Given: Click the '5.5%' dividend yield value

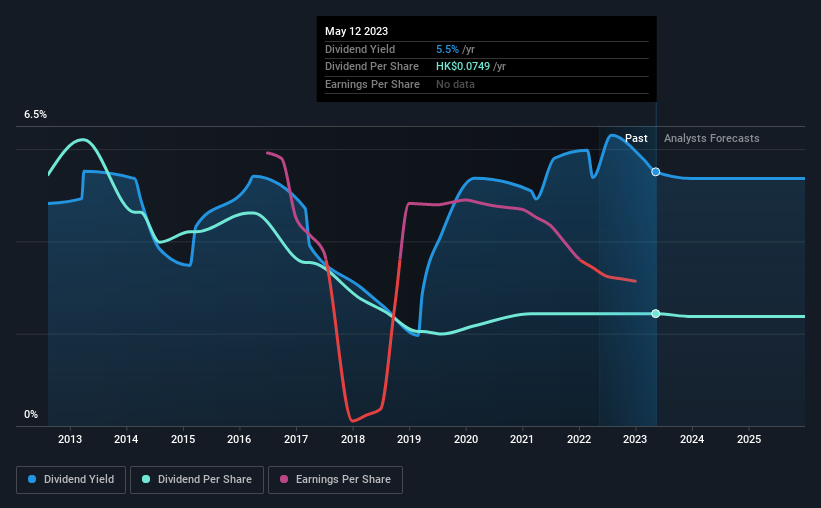Looking at the screenshot, I should tap(447, 49).
